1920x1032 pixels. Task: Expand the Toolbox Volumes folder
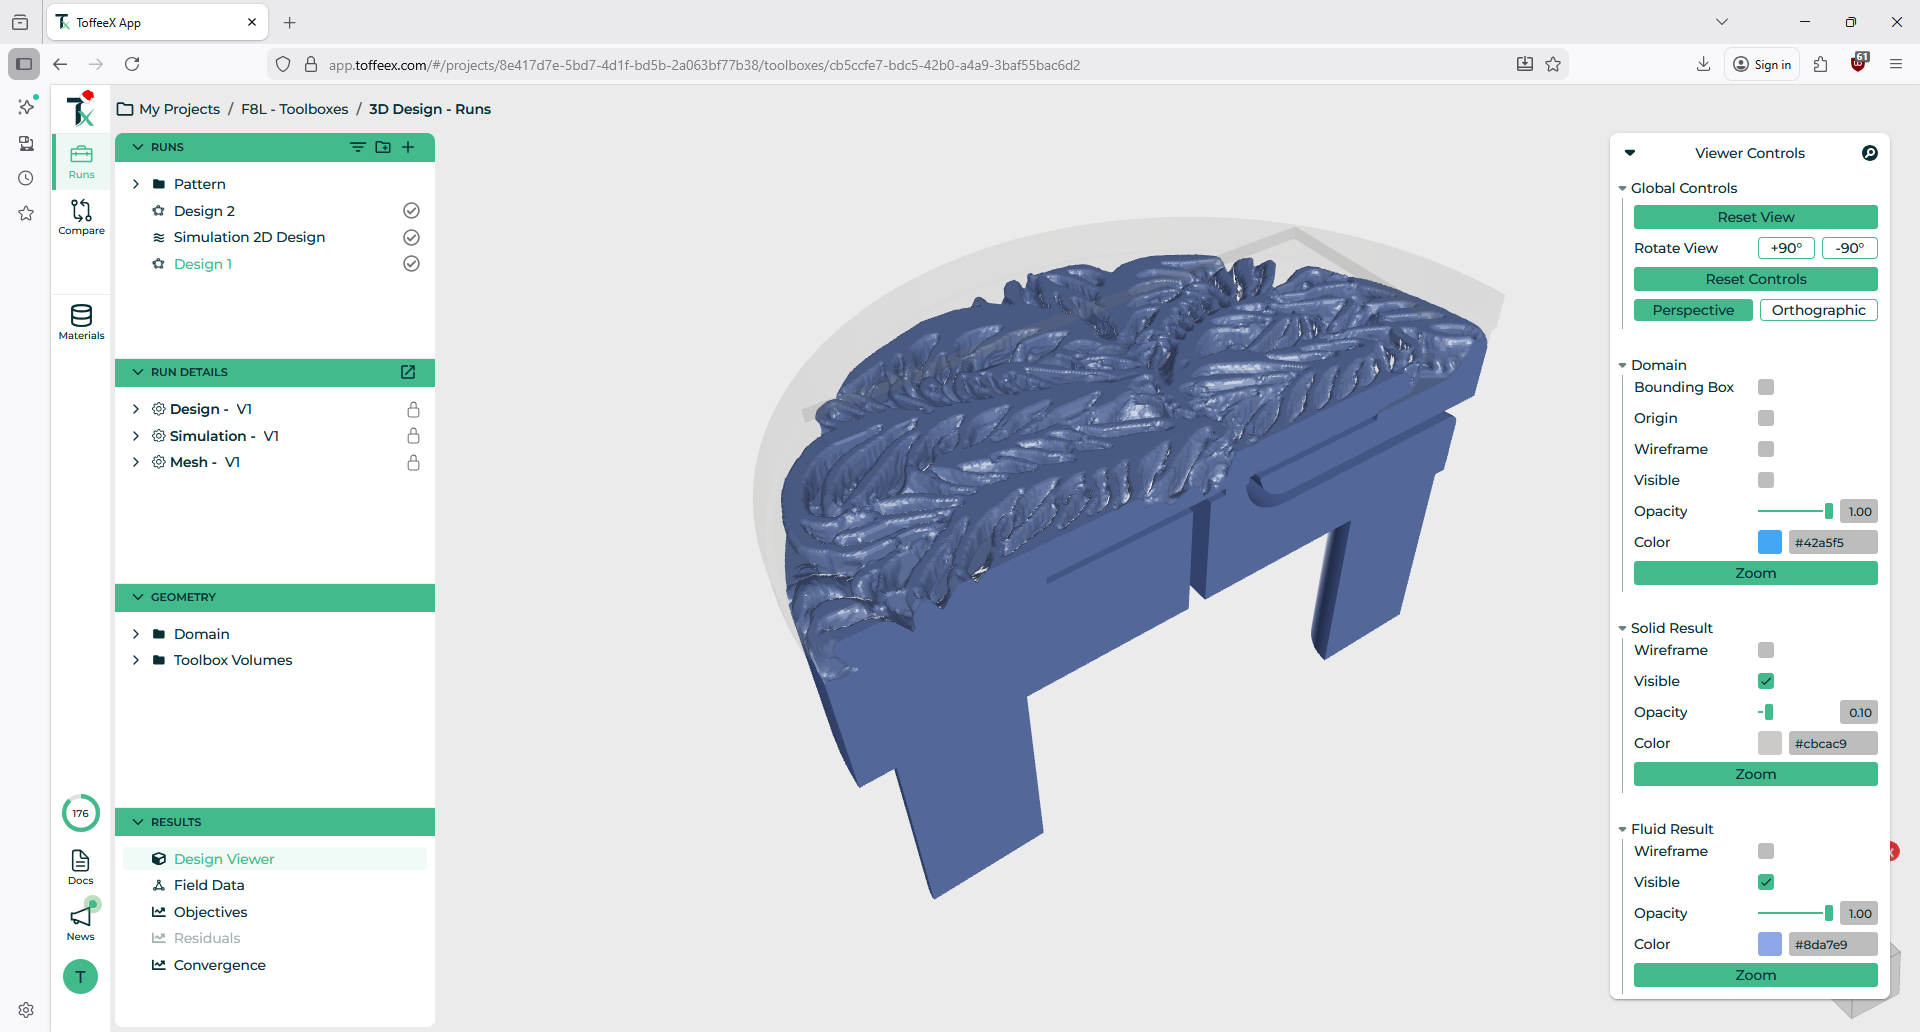[x=136, y=660]
